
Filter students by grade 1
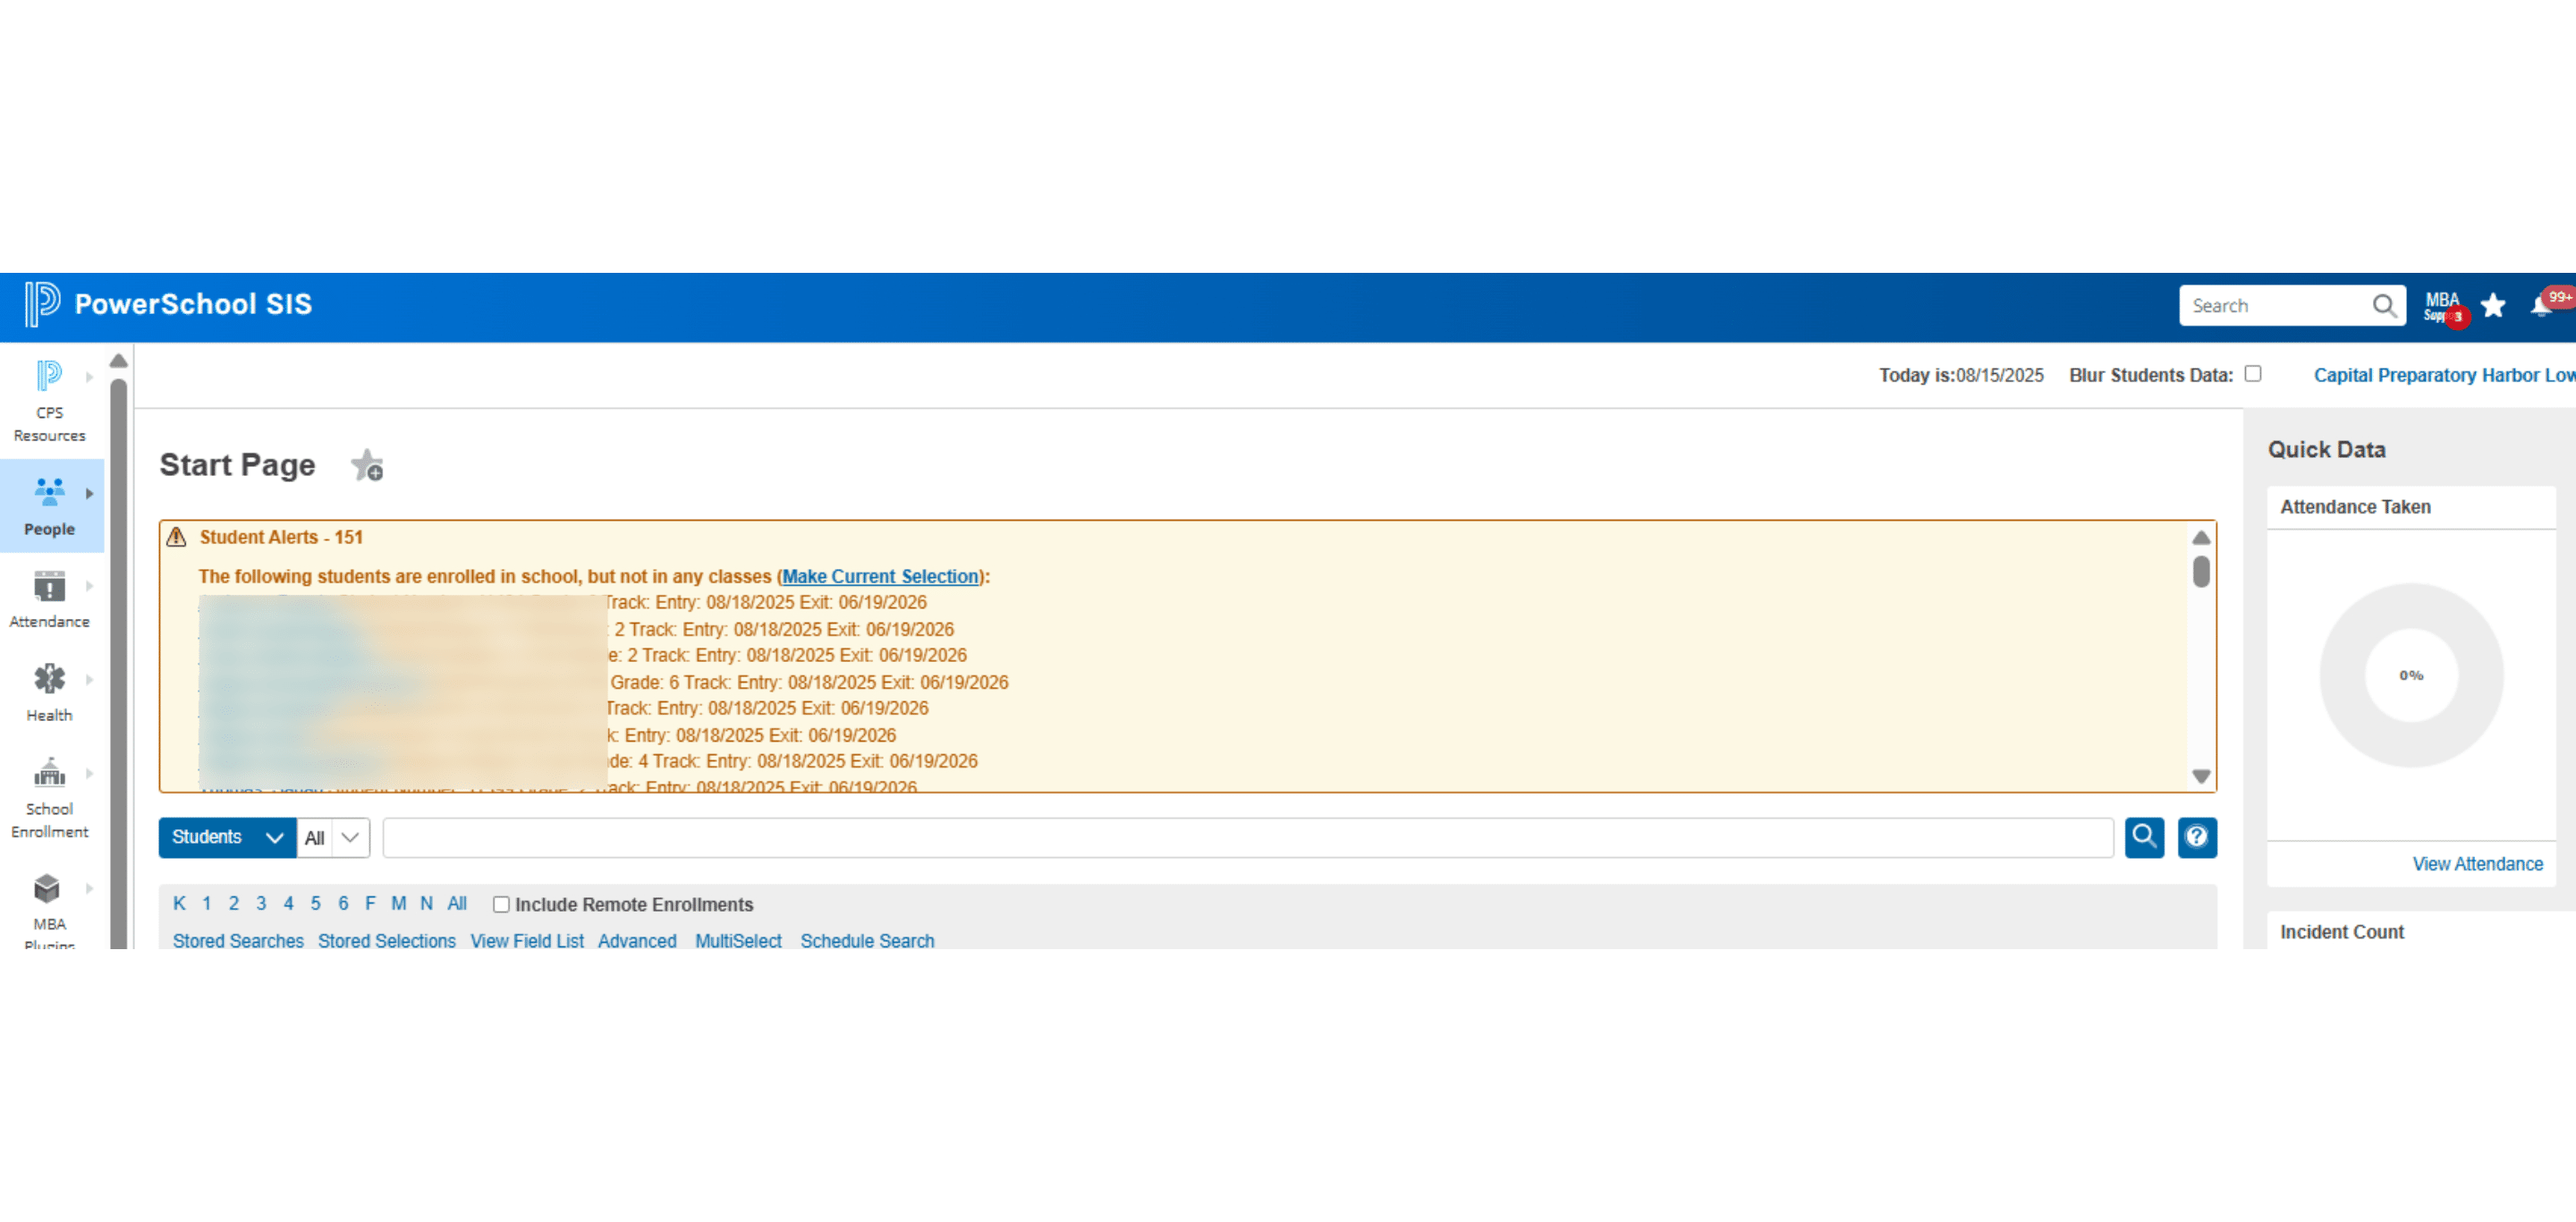pos(207,904)
